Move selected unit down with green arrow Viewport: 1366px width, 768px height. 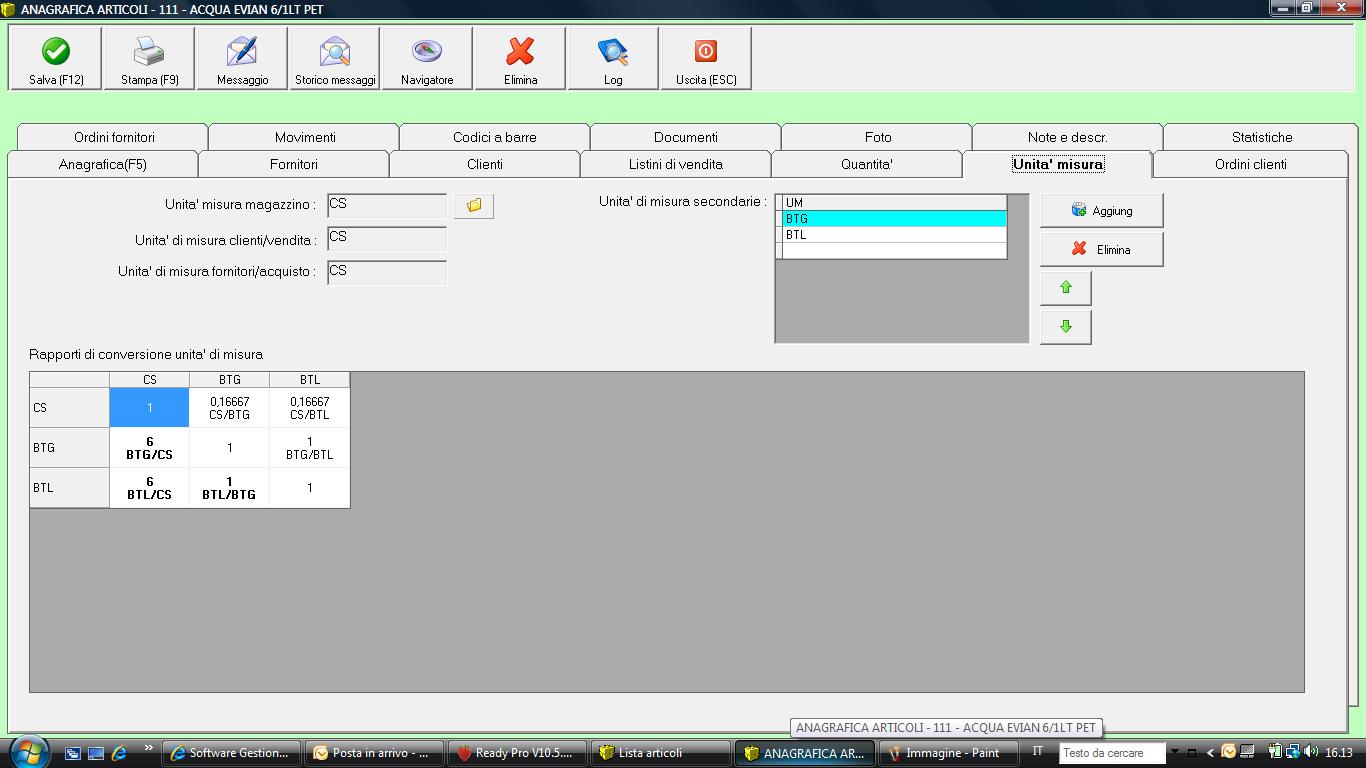1066,327
